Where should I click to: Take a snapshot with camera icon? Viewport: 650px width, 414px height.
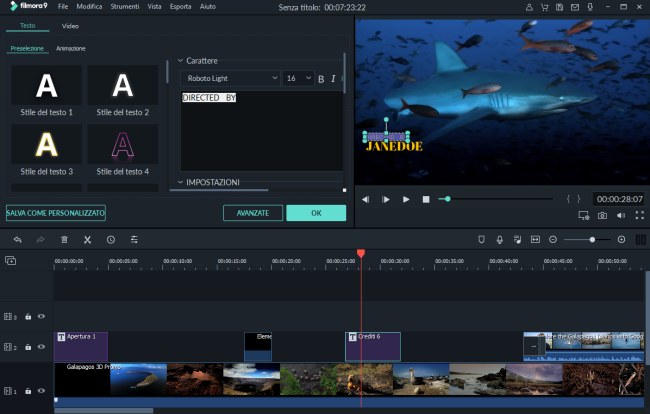click(602, 215)
